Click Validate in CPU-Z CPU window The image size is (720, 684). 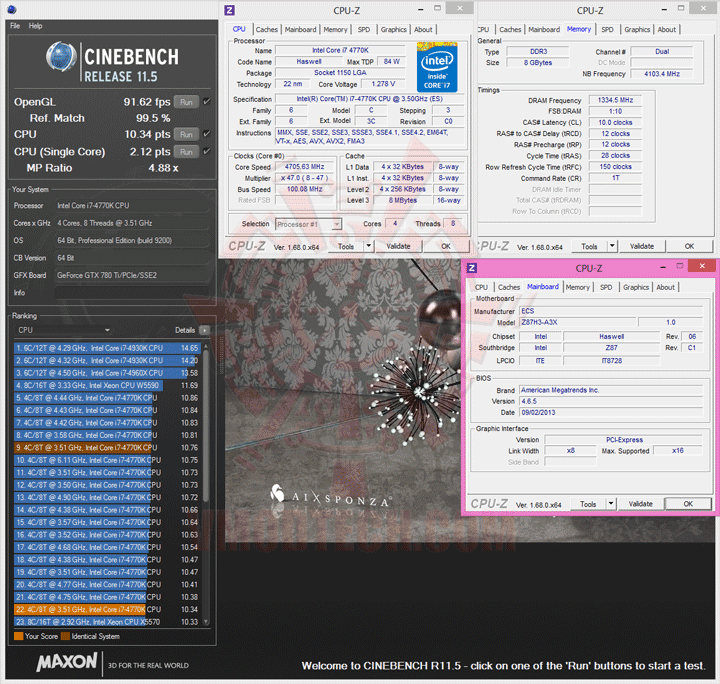pos(398,246)
